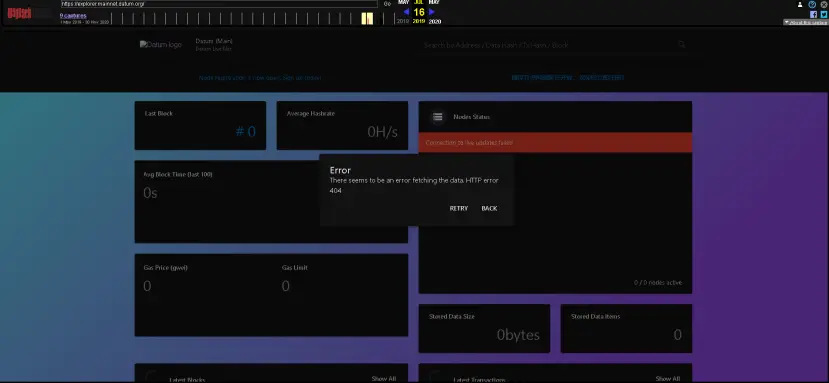Image resolution: width=829 pixels, height=383 pixels.
Task: Show All latest blocks
Action: (384, 379)
